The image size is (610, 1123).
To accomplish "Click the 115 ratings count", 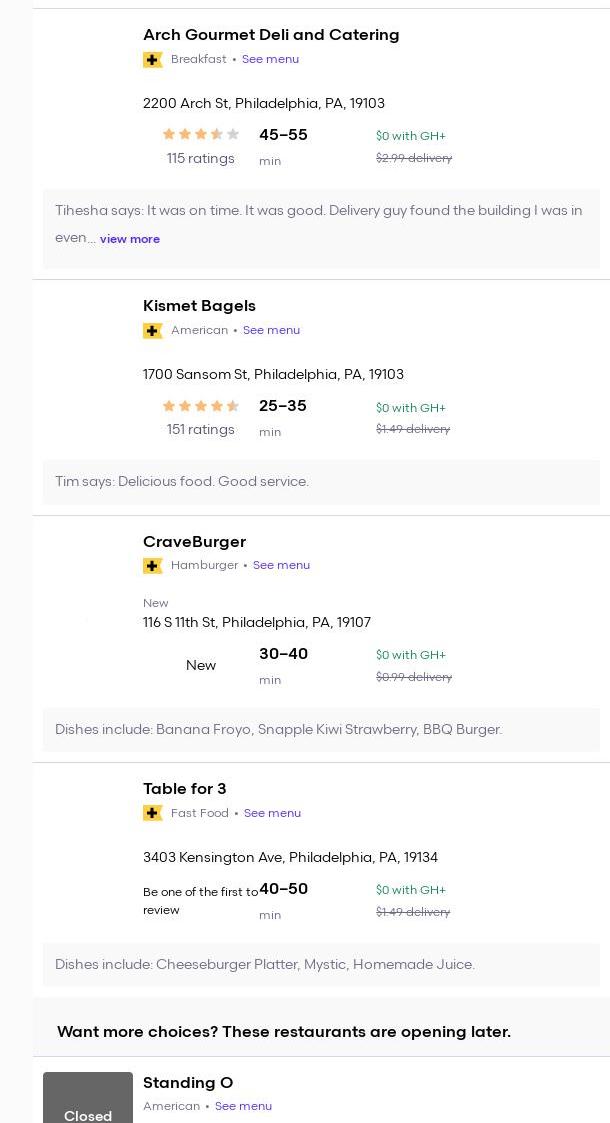I will coord(200,158).
